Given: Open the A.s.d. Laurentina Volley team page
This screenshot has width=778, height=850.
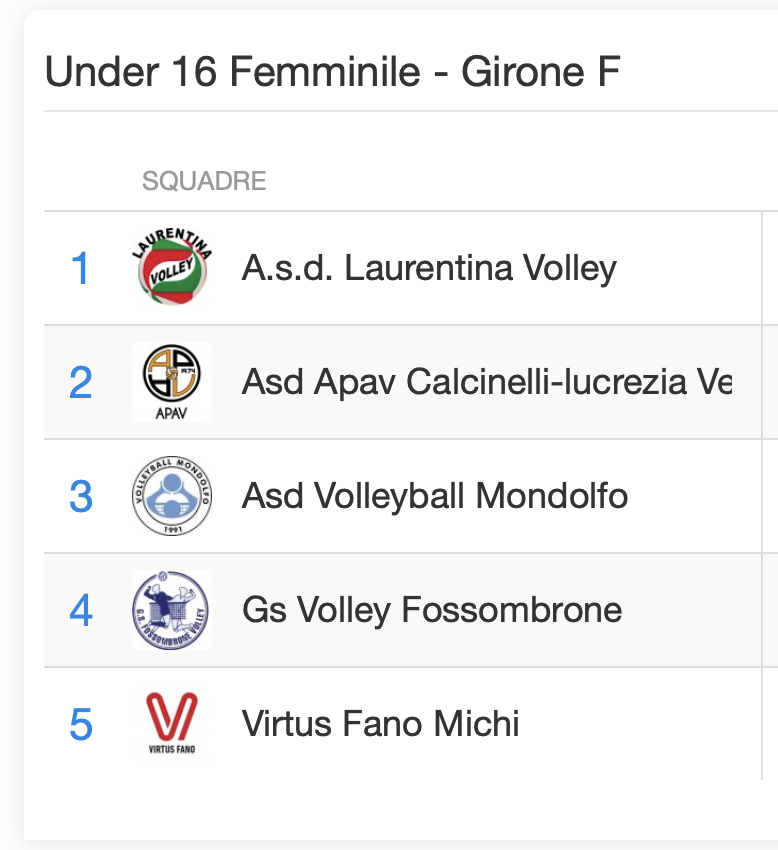Looking at the screenshot, I should pyautogui.click(x=429, y=268).
